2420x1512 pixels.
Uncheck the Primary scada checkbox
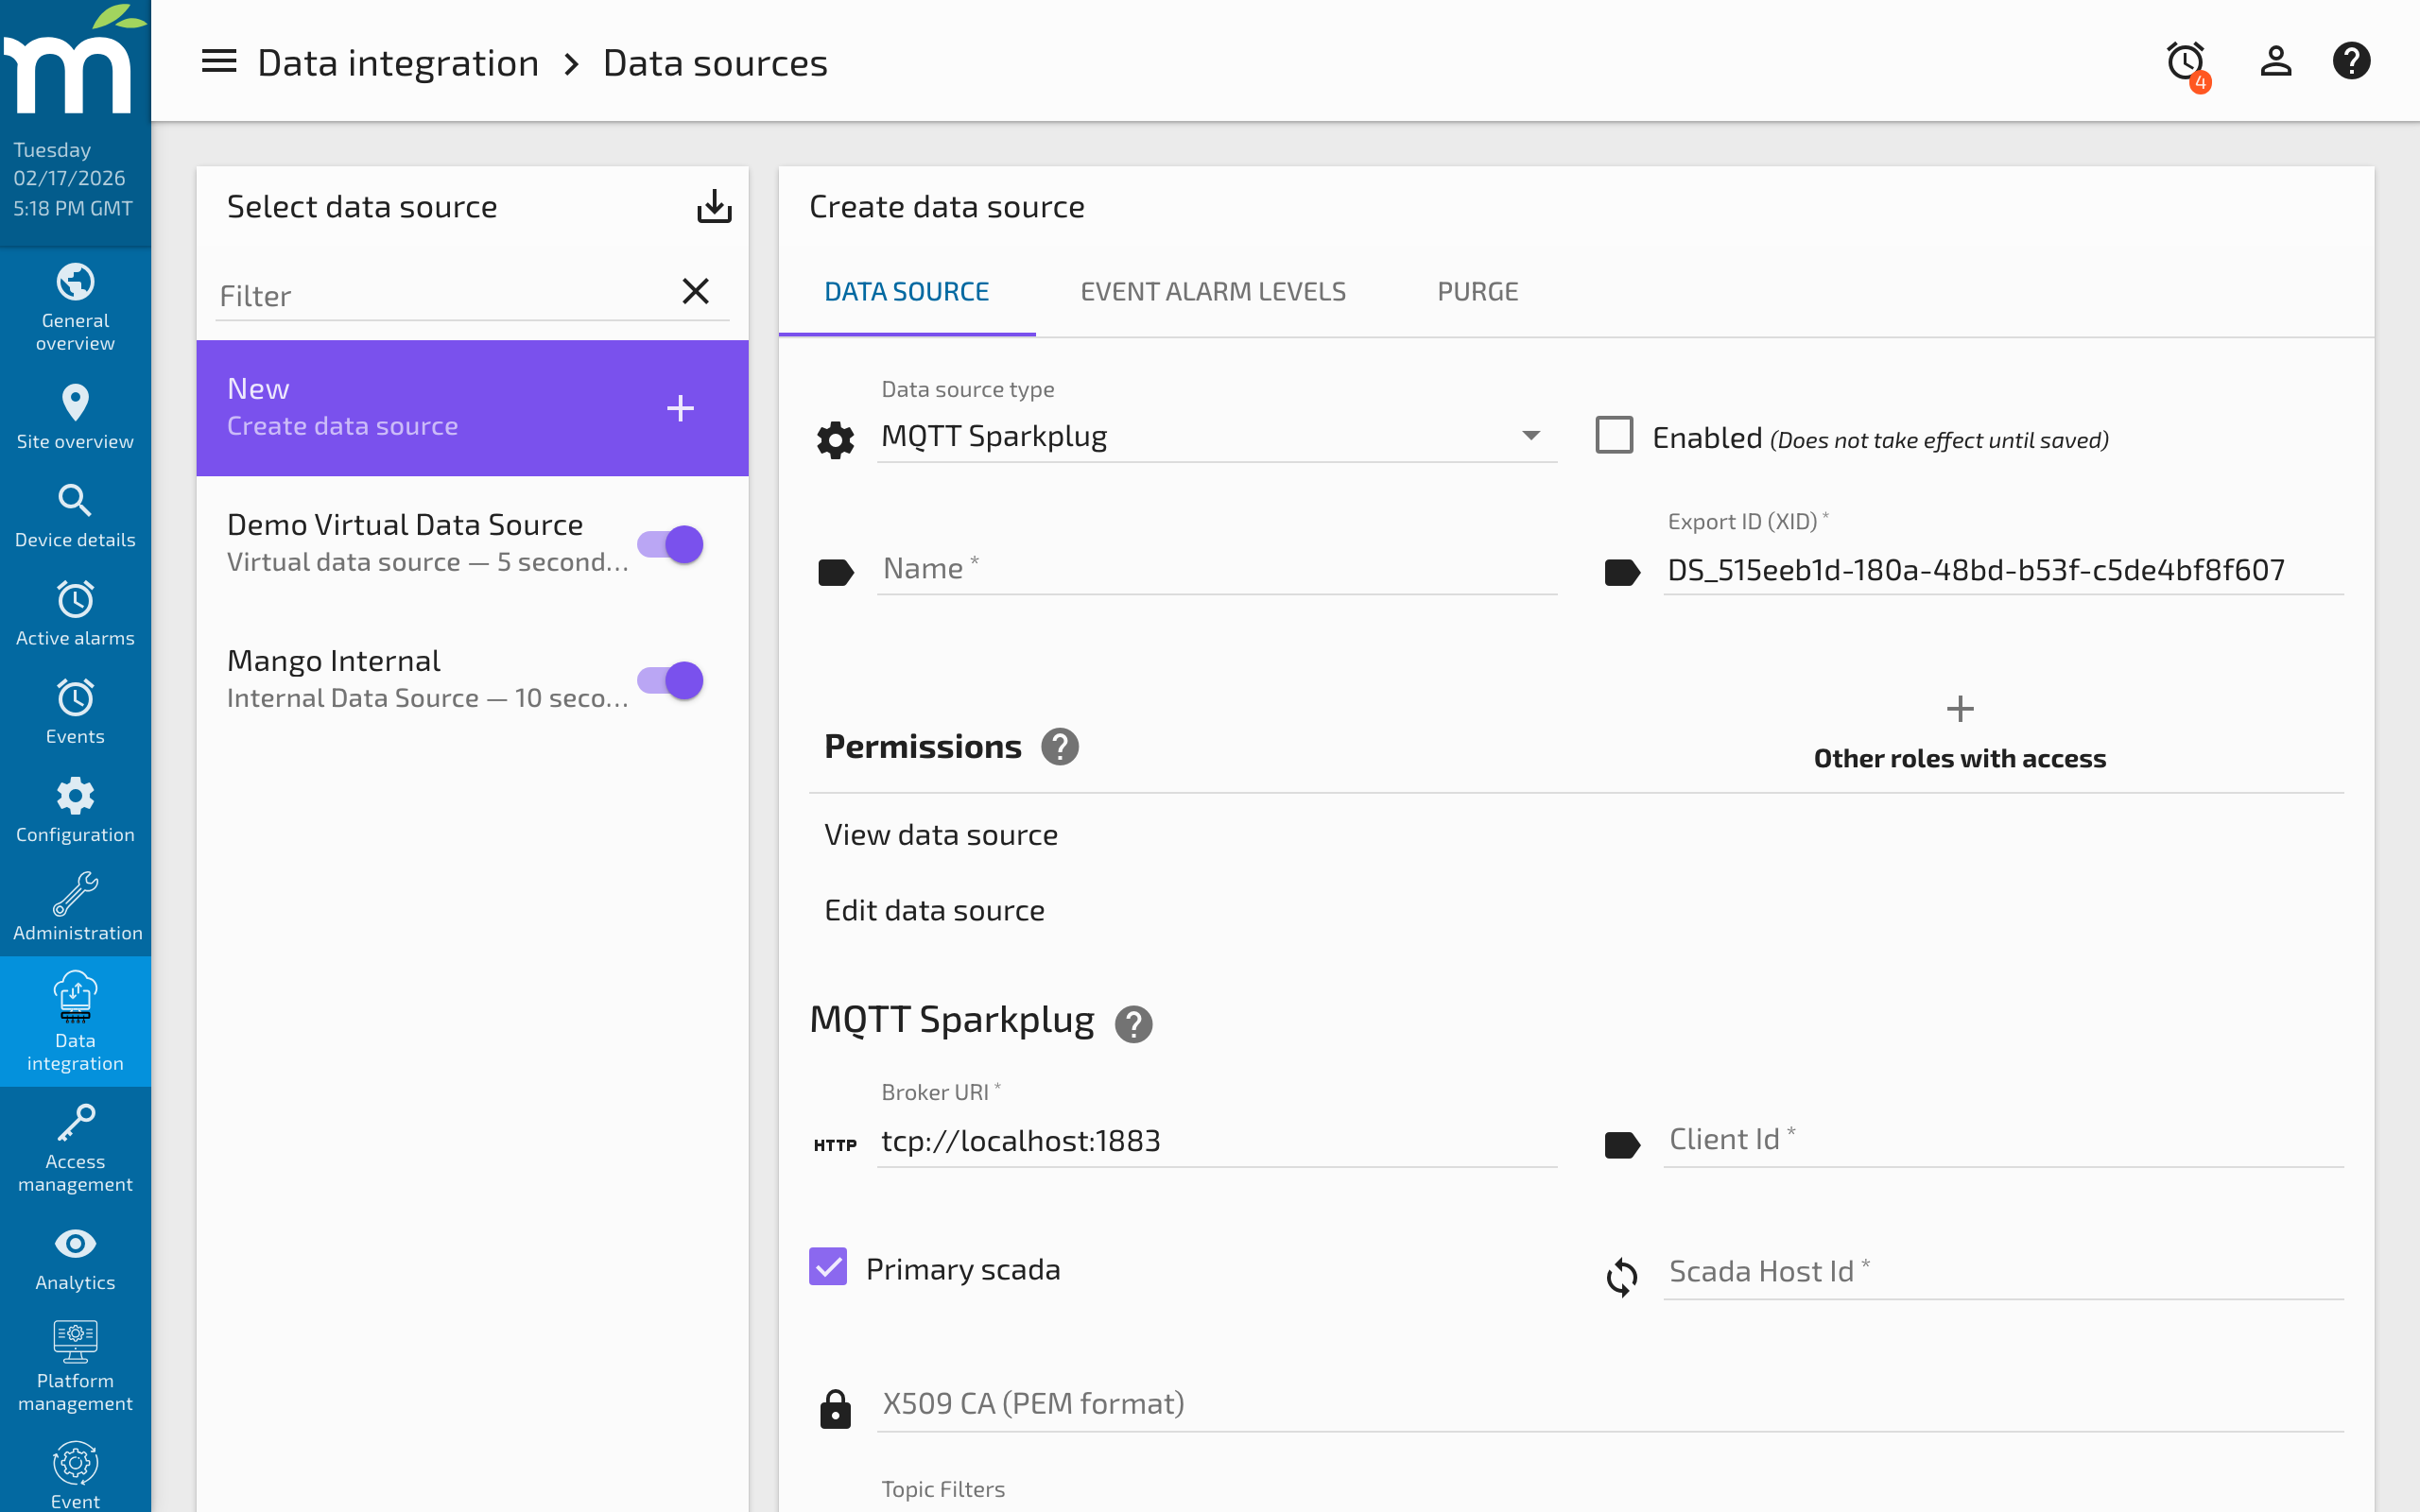pyautogui.click(x=827, y=1267)
